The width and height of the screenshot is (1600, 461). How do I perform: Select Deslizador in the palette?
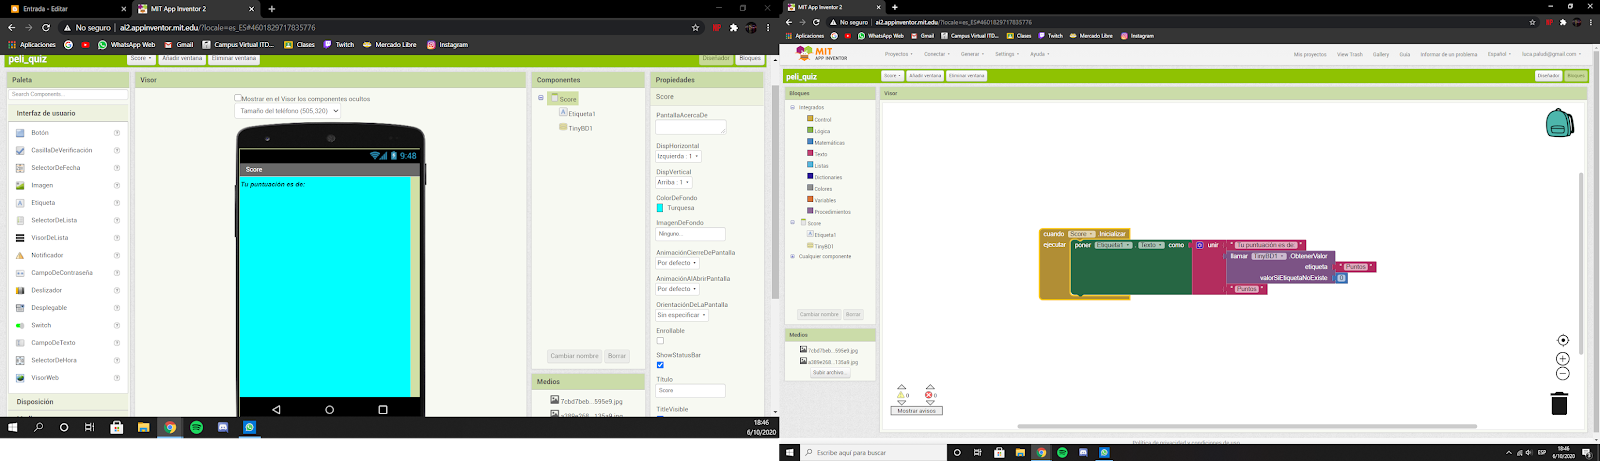tap(46, 290)
